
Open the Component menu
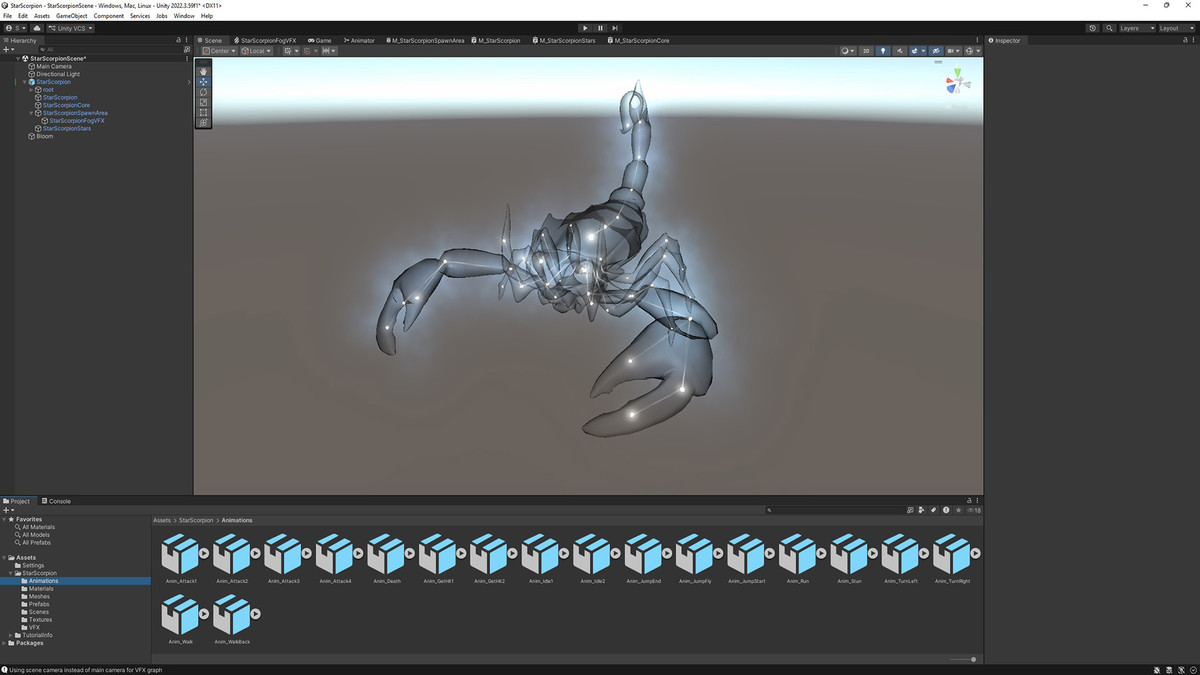click(x=109, y=16)
